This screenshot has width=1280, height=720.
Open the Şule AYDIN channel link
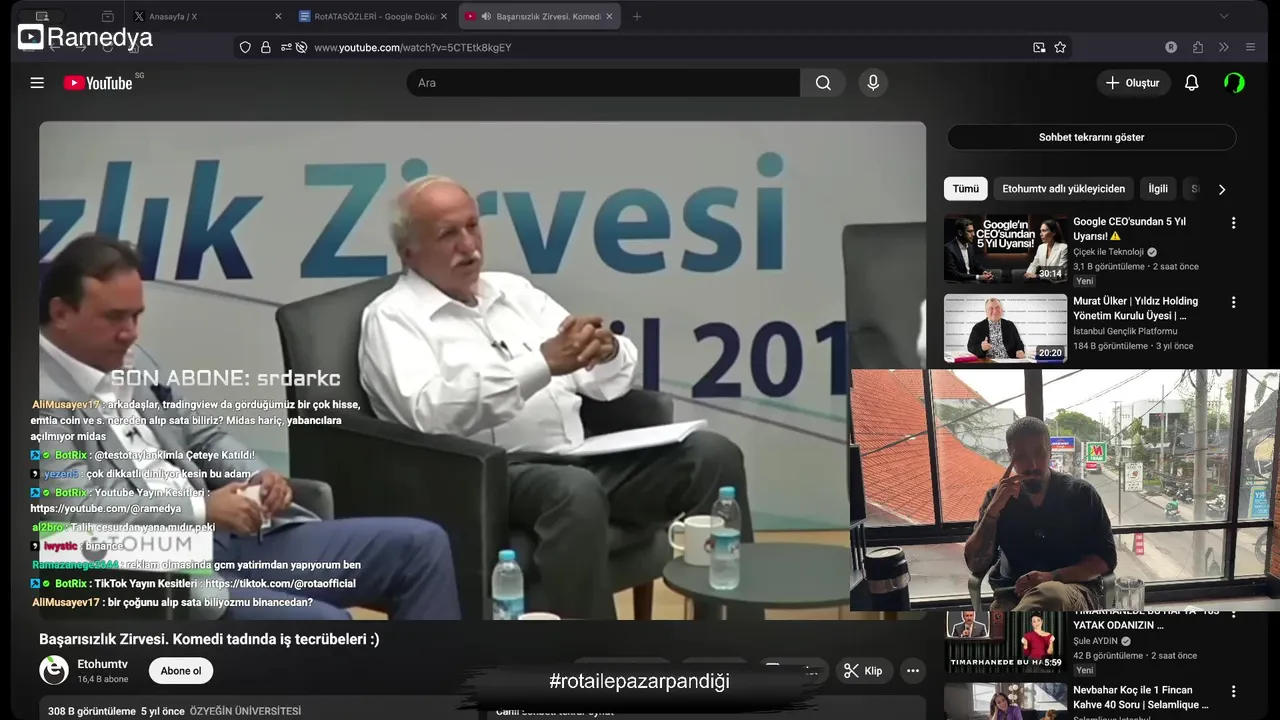pos(1096,641)
